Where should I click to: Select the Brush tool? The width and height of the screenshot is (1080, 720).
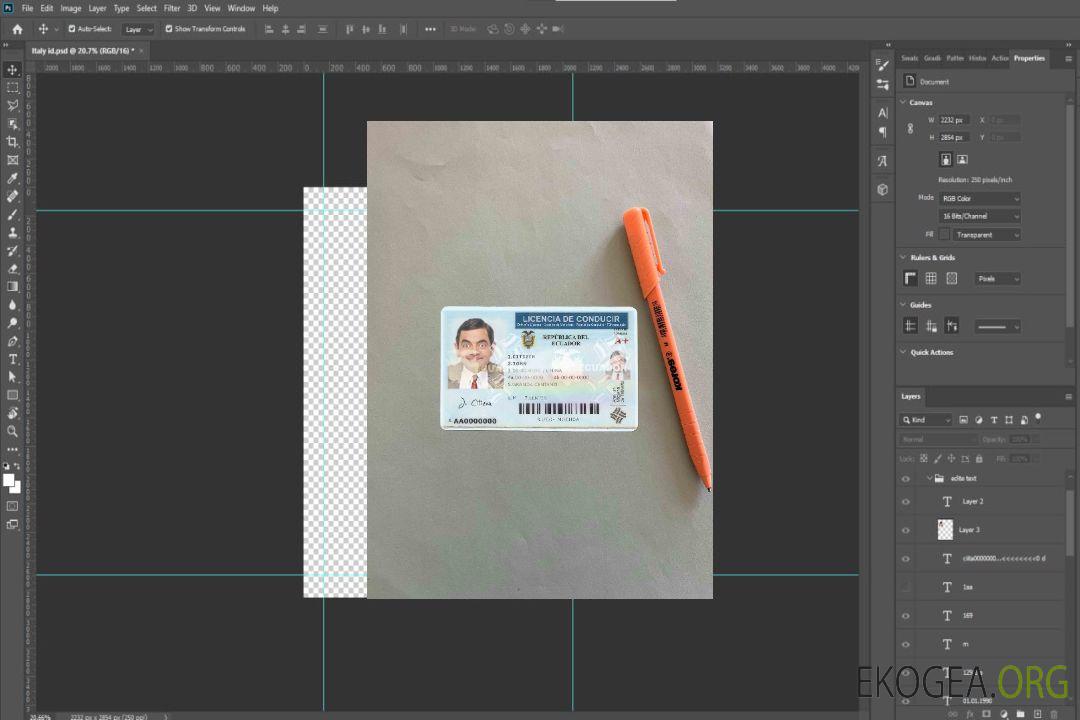coord(12,214)
